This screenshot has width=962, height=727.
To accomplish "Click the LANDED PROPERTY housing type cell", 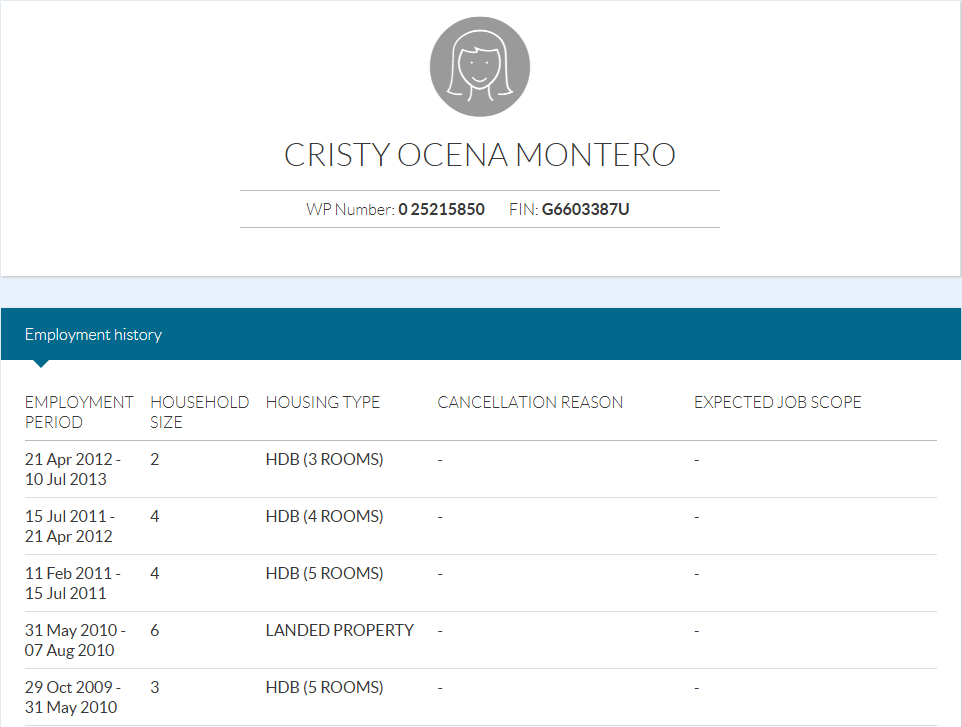I will (x=339, y=631).
